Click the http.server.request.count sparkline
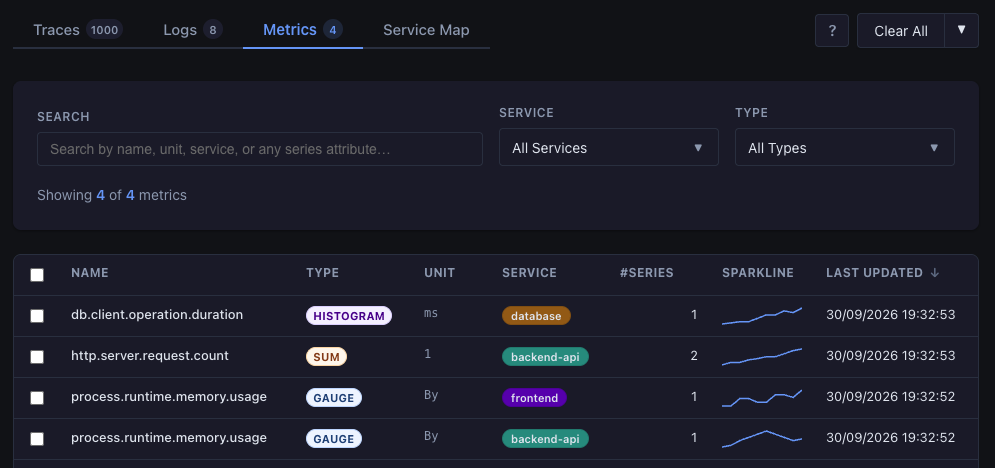Image resolution: width=995 pixels, height=468 pixels. 762,357
